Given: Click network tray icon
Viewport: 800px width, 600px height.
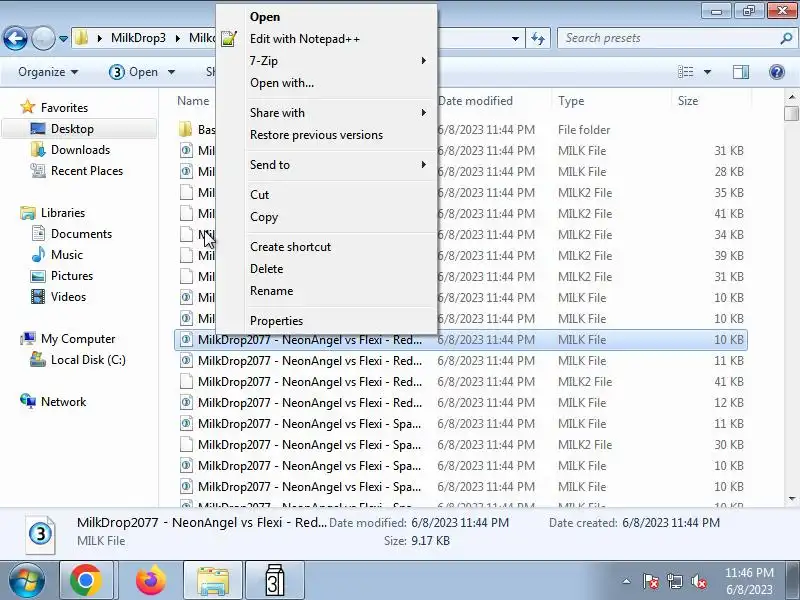Looking at the screenshot, I should 674,581.
